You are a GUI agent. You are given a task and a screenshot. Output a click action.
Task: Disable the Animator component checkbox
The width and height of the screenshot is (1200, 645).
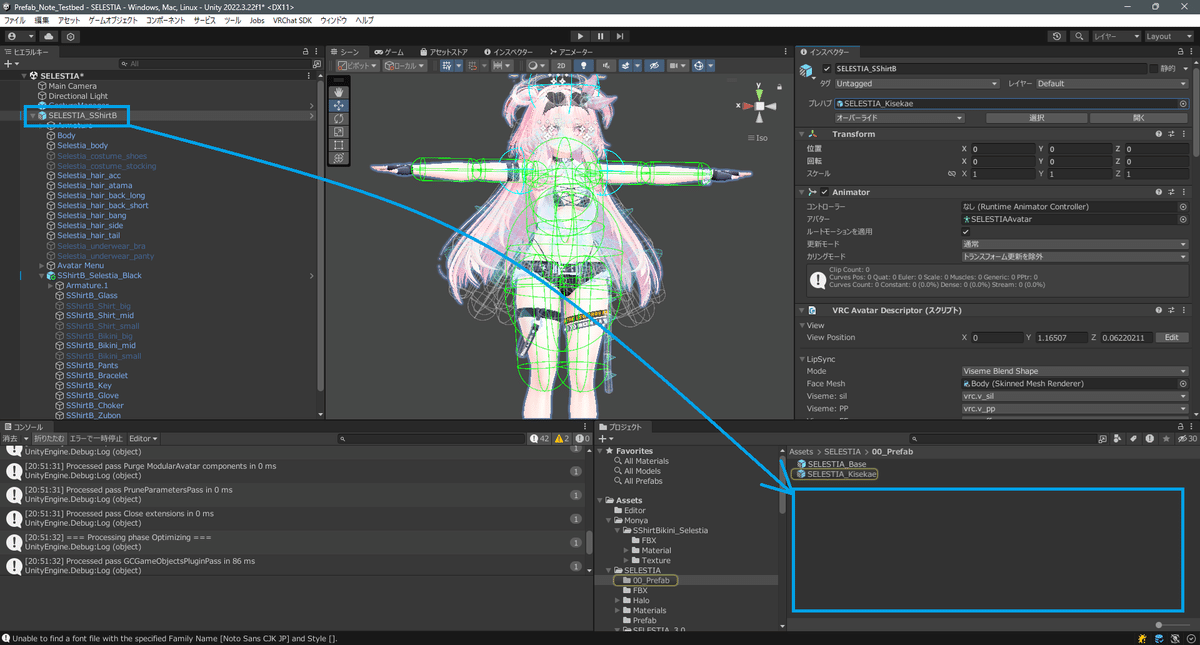click(x=824, y=192)
